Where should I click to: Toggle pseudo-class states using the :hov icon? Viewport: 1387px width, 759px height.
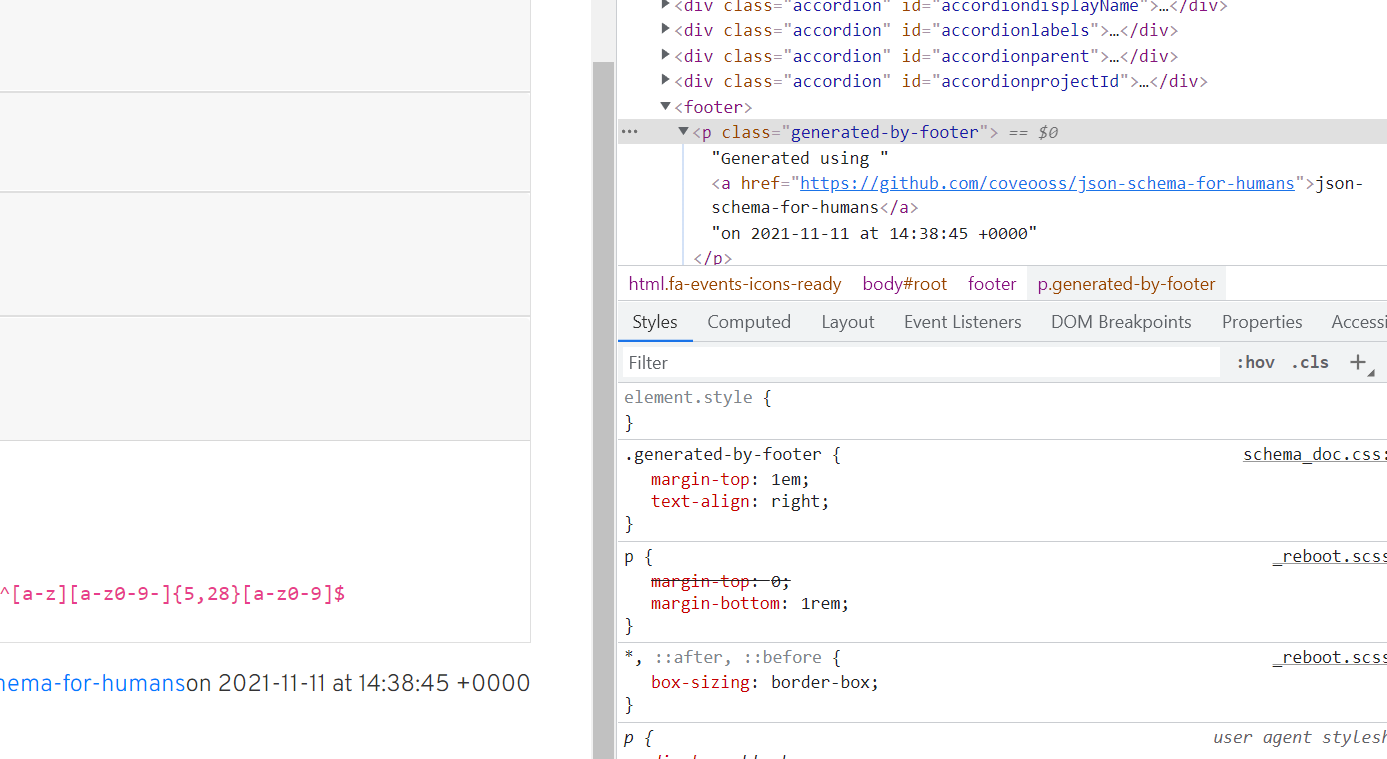[1254, 362]
